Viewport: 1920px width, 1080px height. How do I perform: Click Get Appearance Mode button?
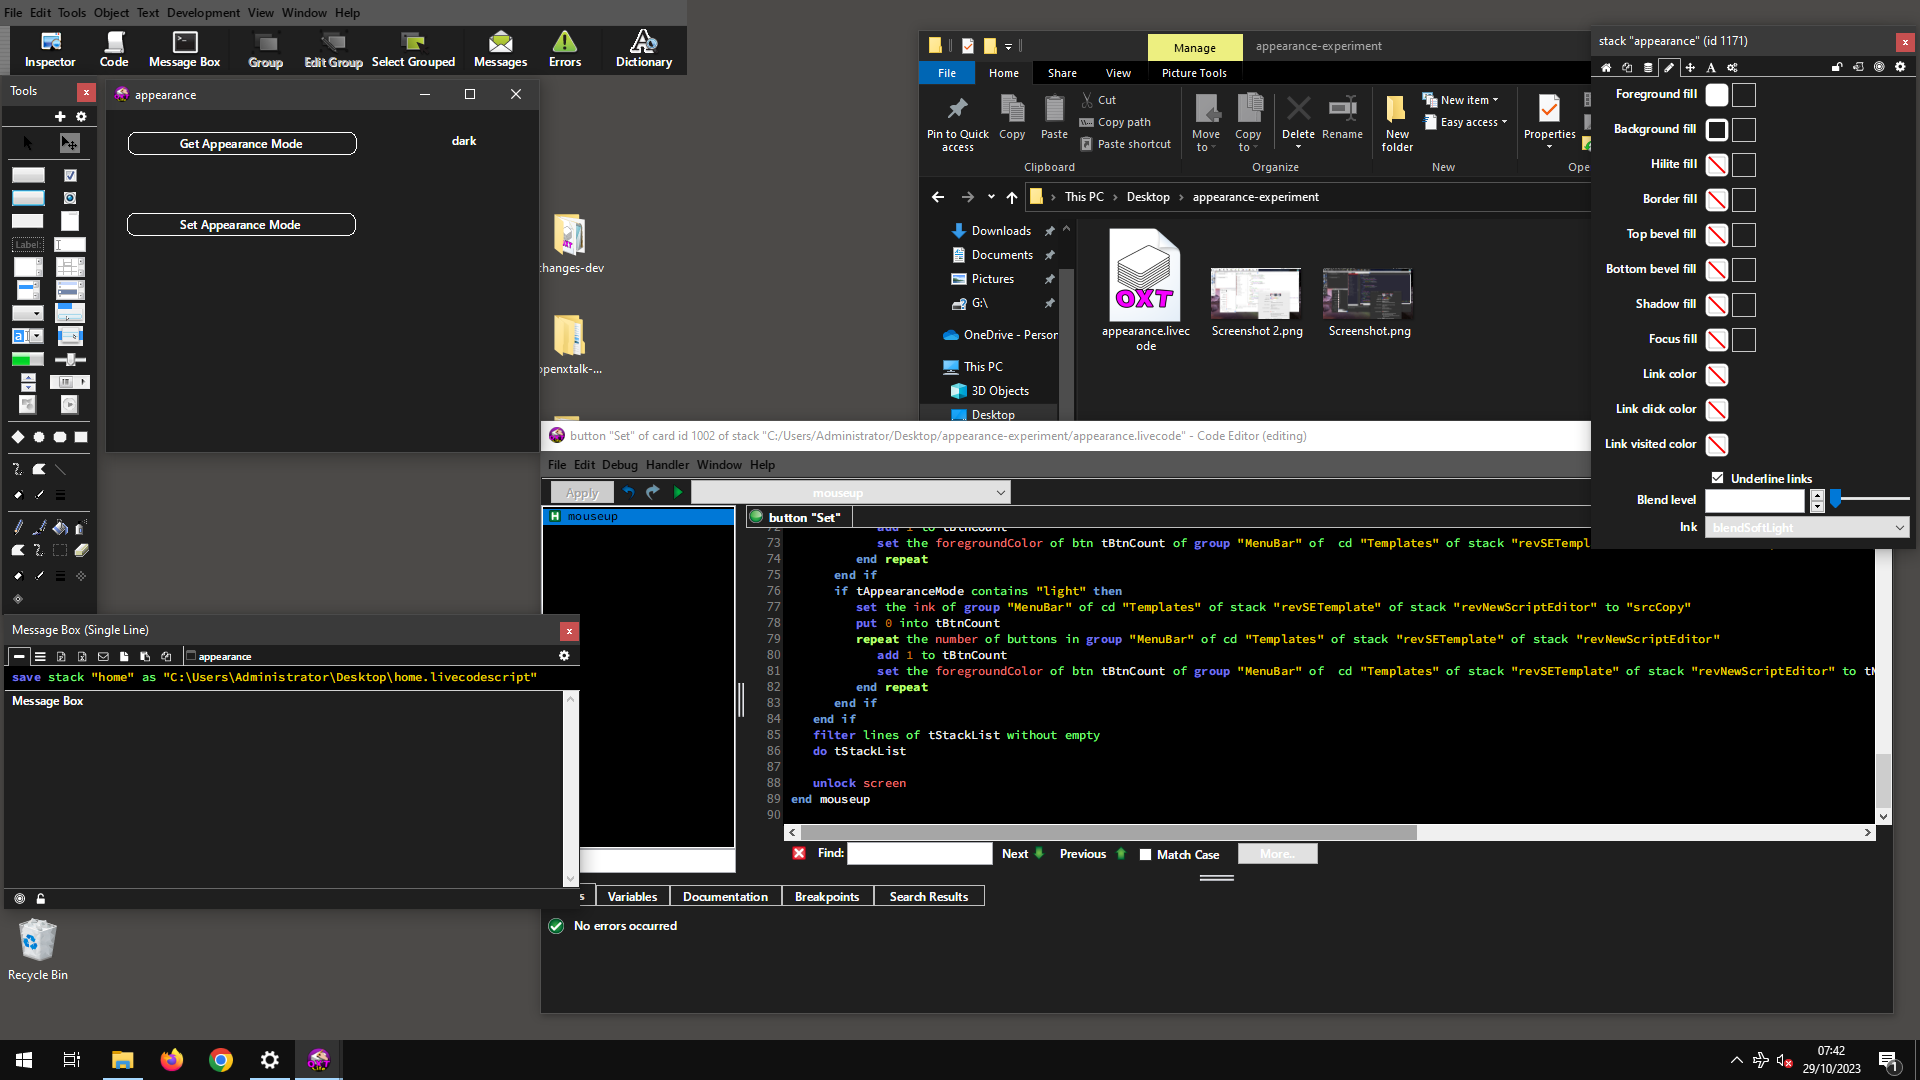coord(242,144)
